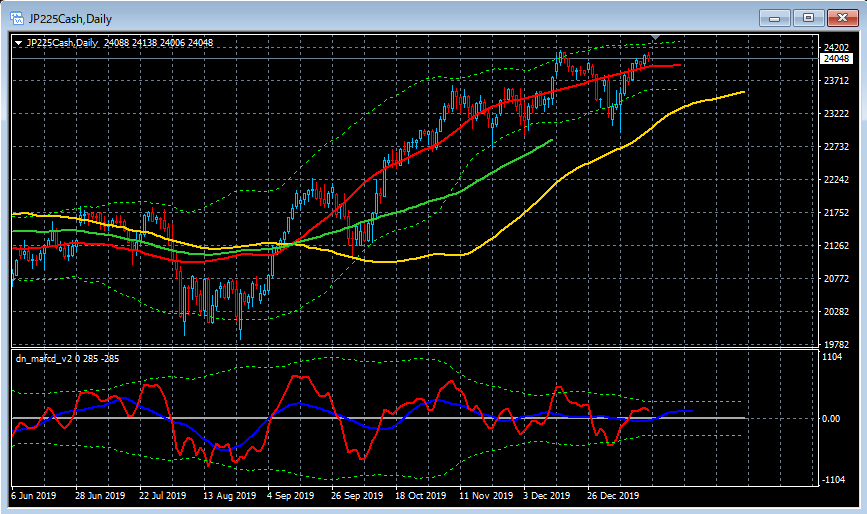
Task: Click indicator scale value -1104
Action: point(833,480)
